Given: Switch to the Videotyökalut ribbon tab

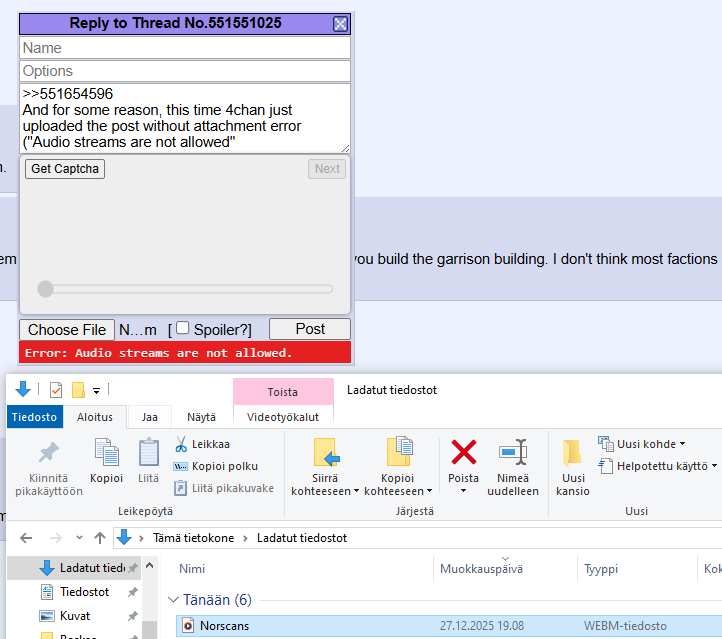Looking at the screenshot, I should click(x=283, y=417).
